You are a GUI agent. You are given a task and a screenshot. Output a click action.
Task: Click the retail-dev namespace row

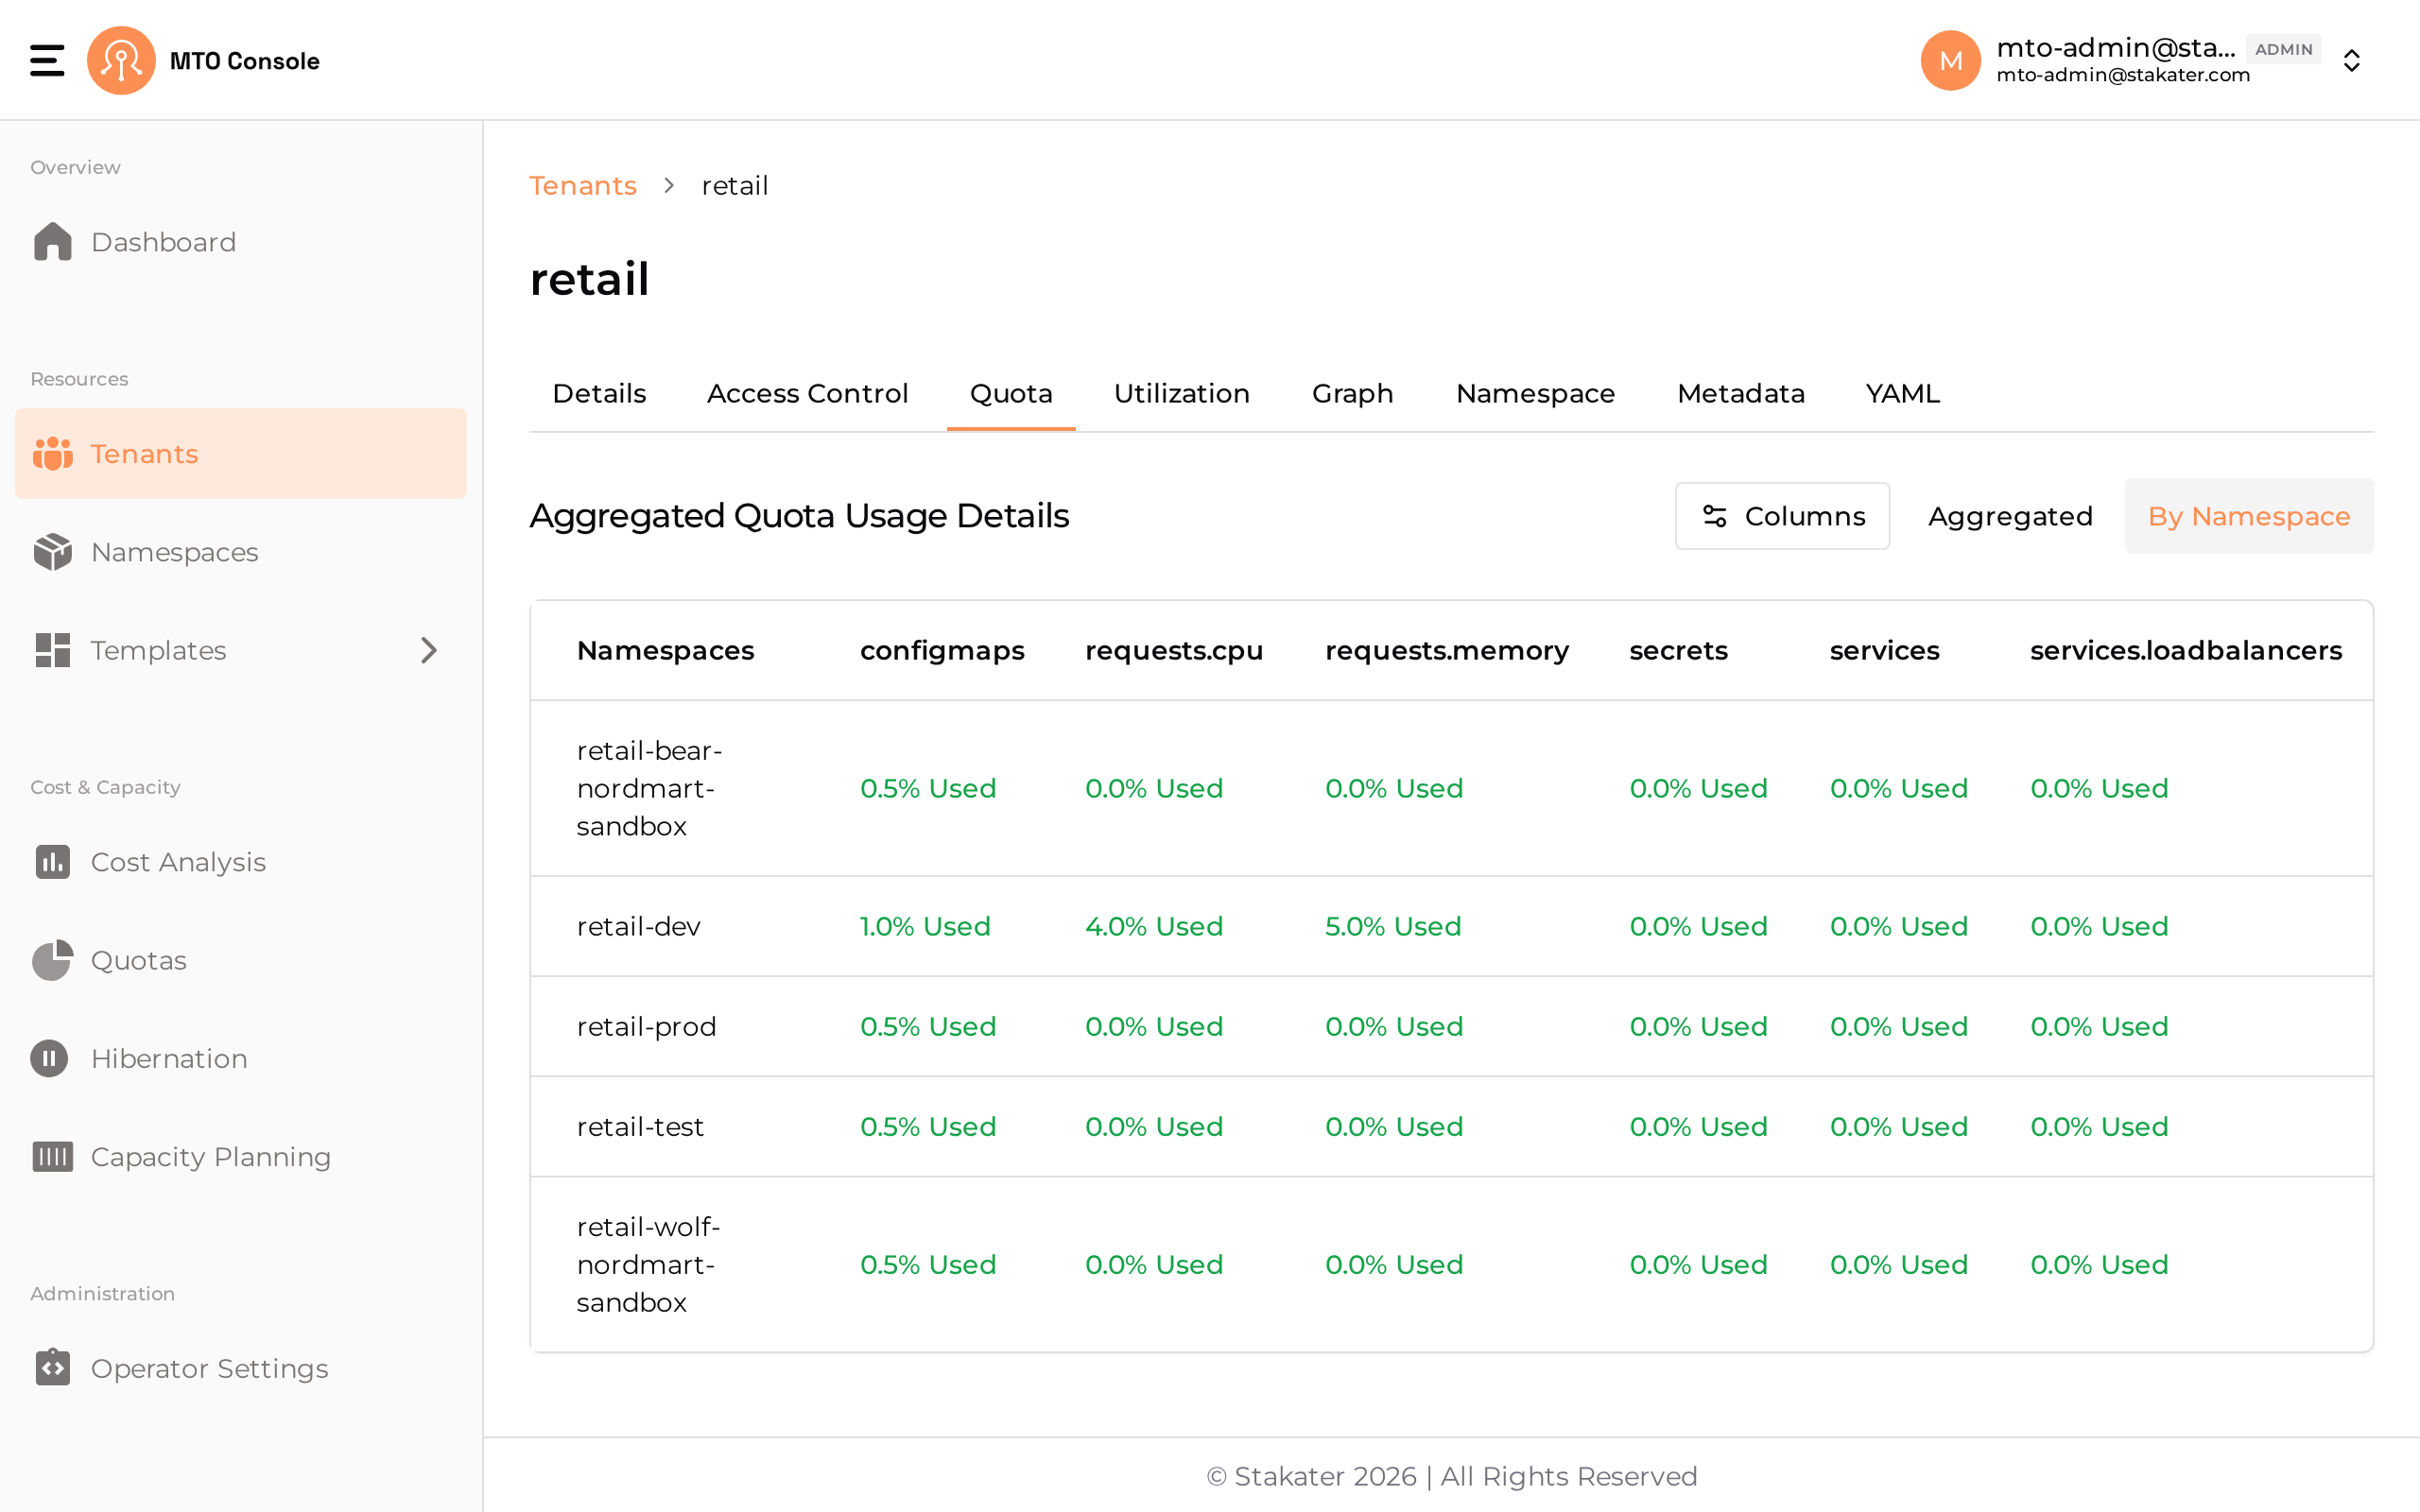coord(1451,926)
